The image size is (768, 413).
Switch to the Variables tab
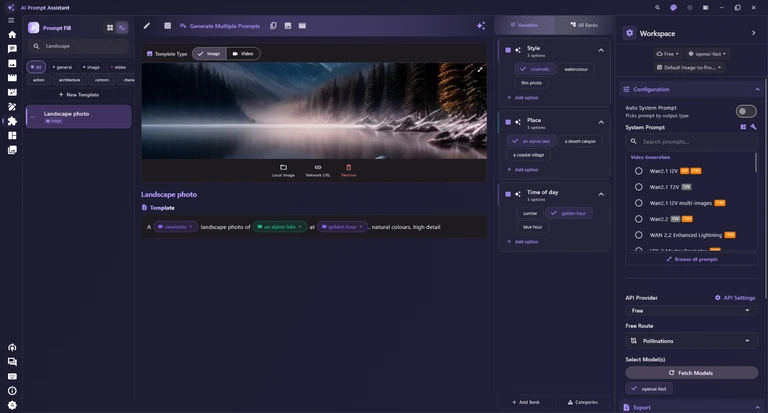pyautogui.click(x=524, y=25)
